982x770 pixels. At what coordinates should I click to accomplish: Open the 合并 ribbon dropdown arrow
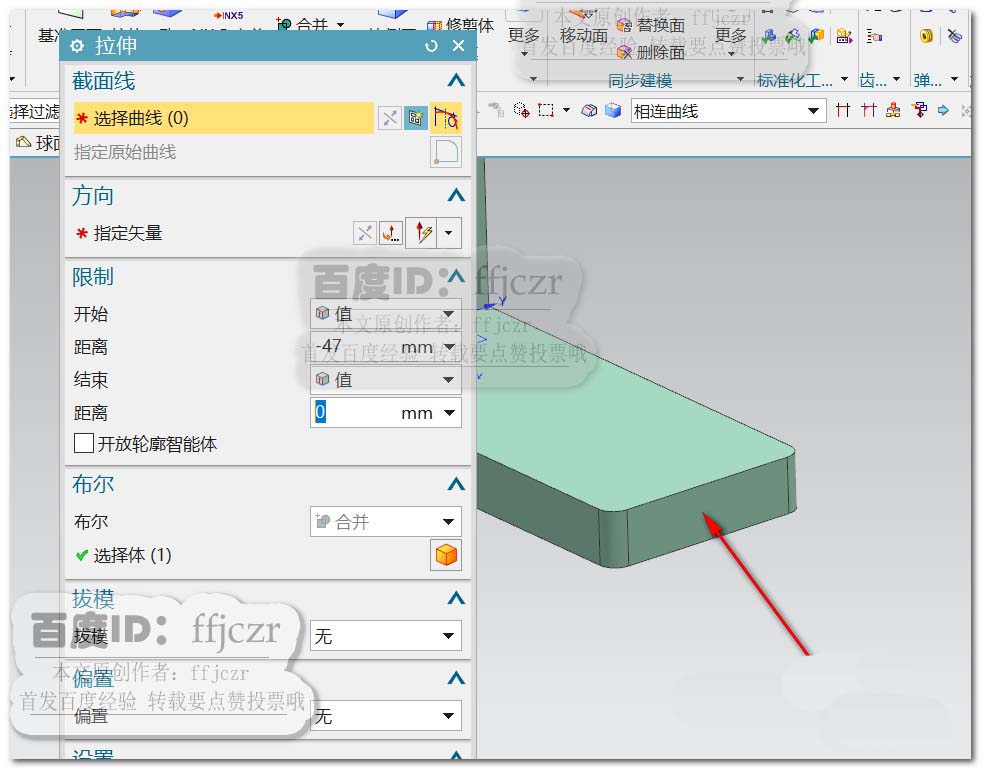[341, 25]
